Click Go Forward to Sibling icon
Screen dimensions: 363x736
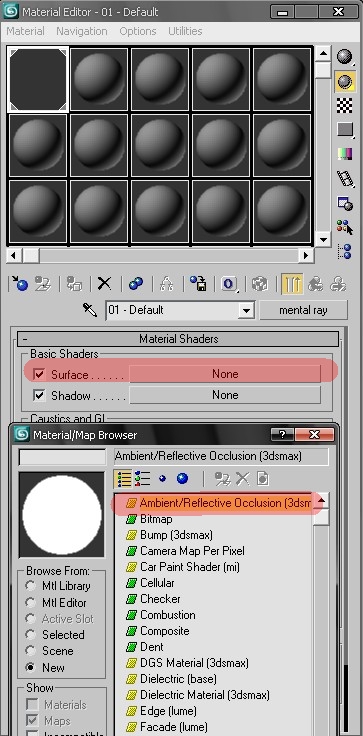click(338, 284)
